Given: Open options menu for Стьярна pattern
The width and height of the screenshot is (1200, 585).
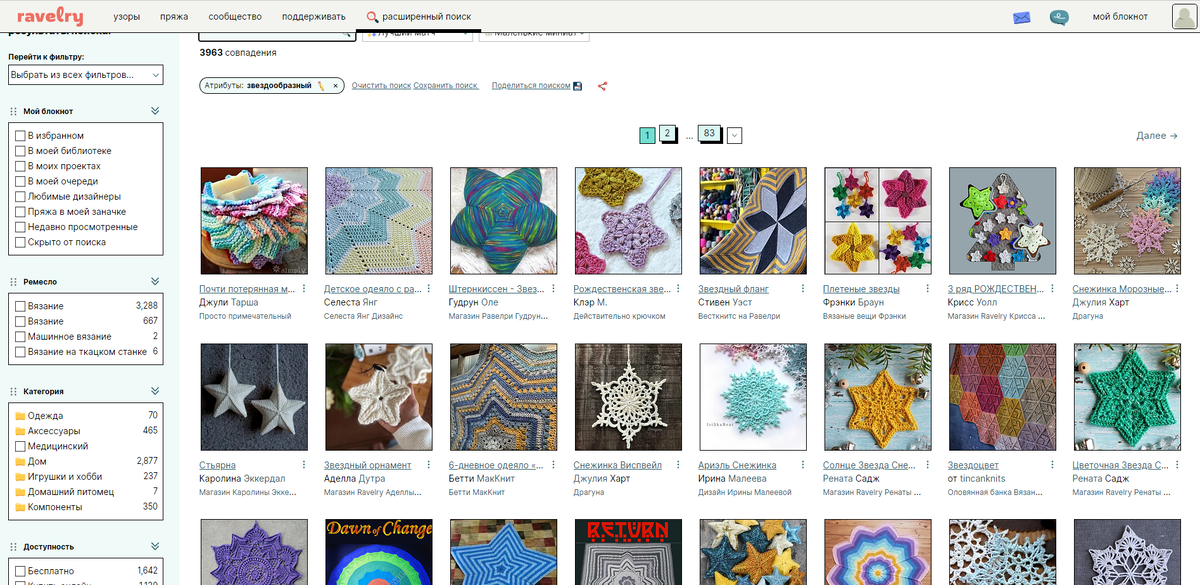Looking at the screenshot, I should pyautogui.click(x=303, y=465).
